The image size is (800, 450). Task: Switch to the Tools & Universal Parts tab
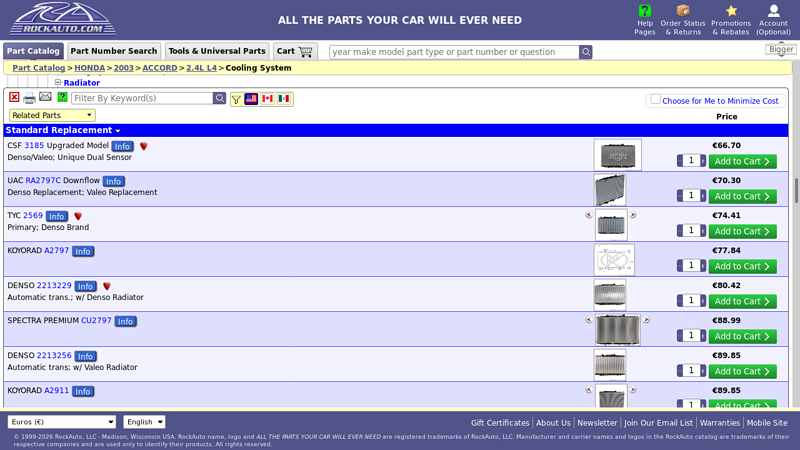(x=217, y=51)
